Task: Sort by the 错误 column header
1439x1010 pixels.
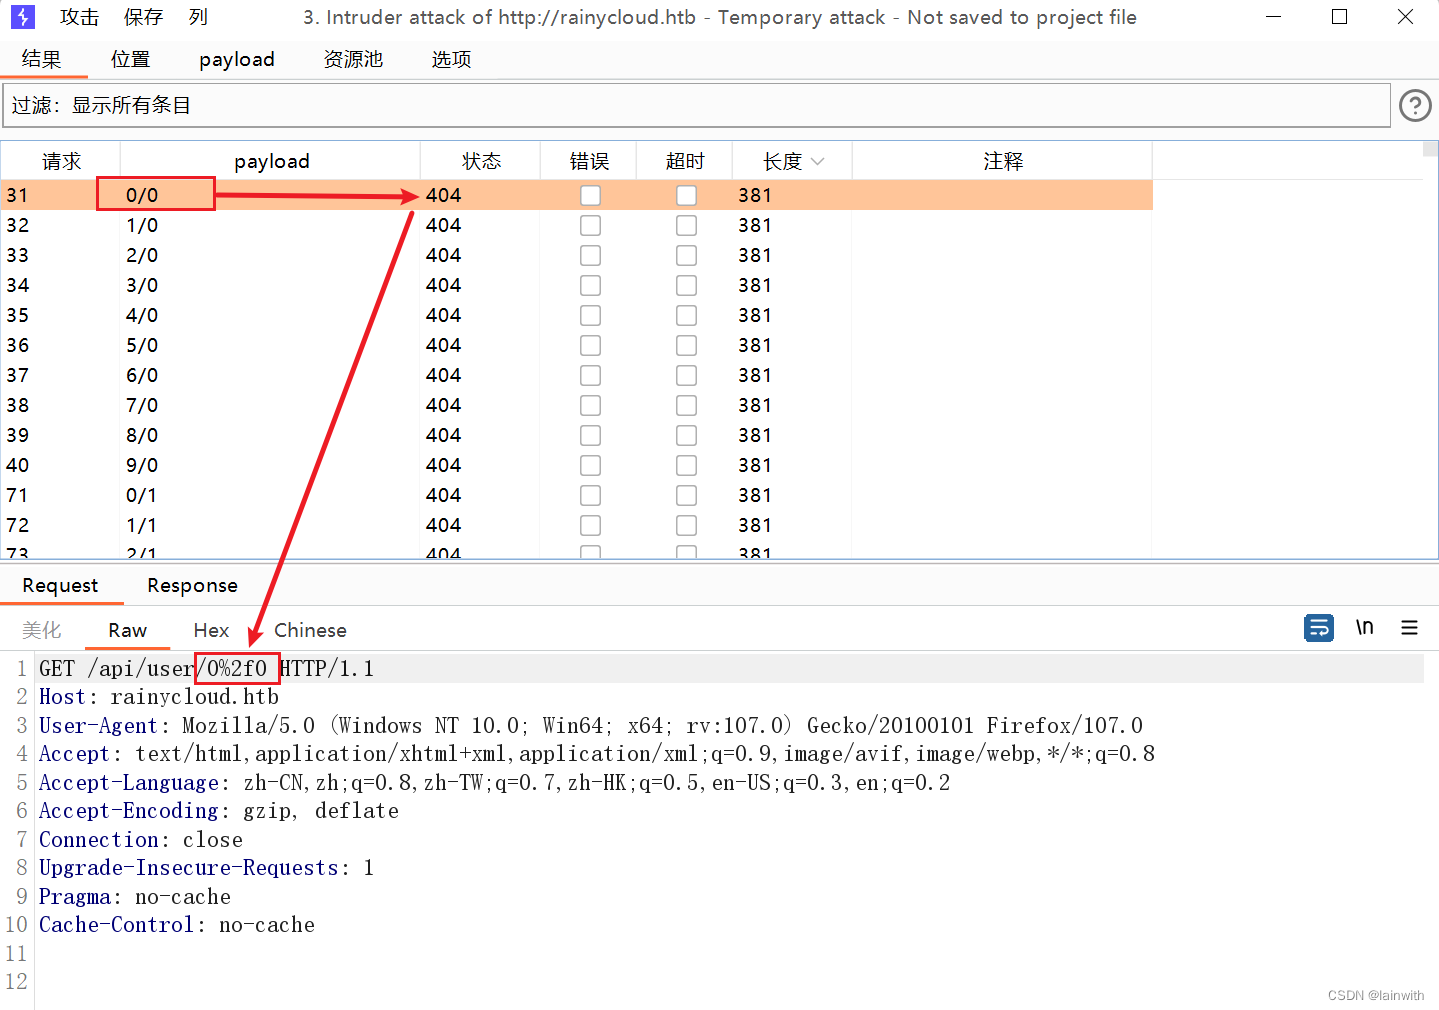Action: pos(589,161)
